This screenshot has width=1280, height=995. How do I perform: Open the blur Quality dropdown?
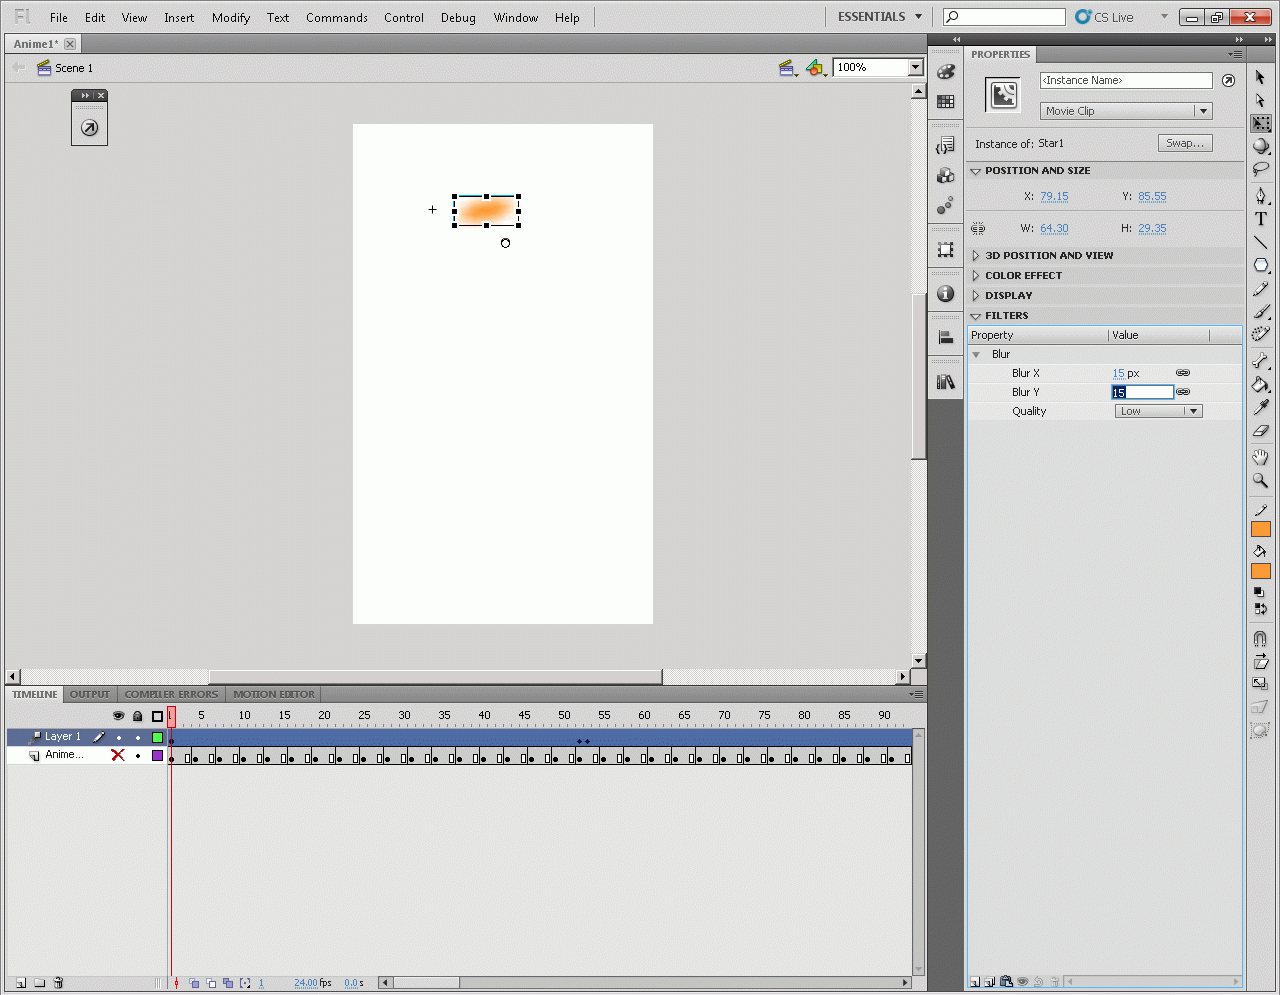pos(1158,411)
